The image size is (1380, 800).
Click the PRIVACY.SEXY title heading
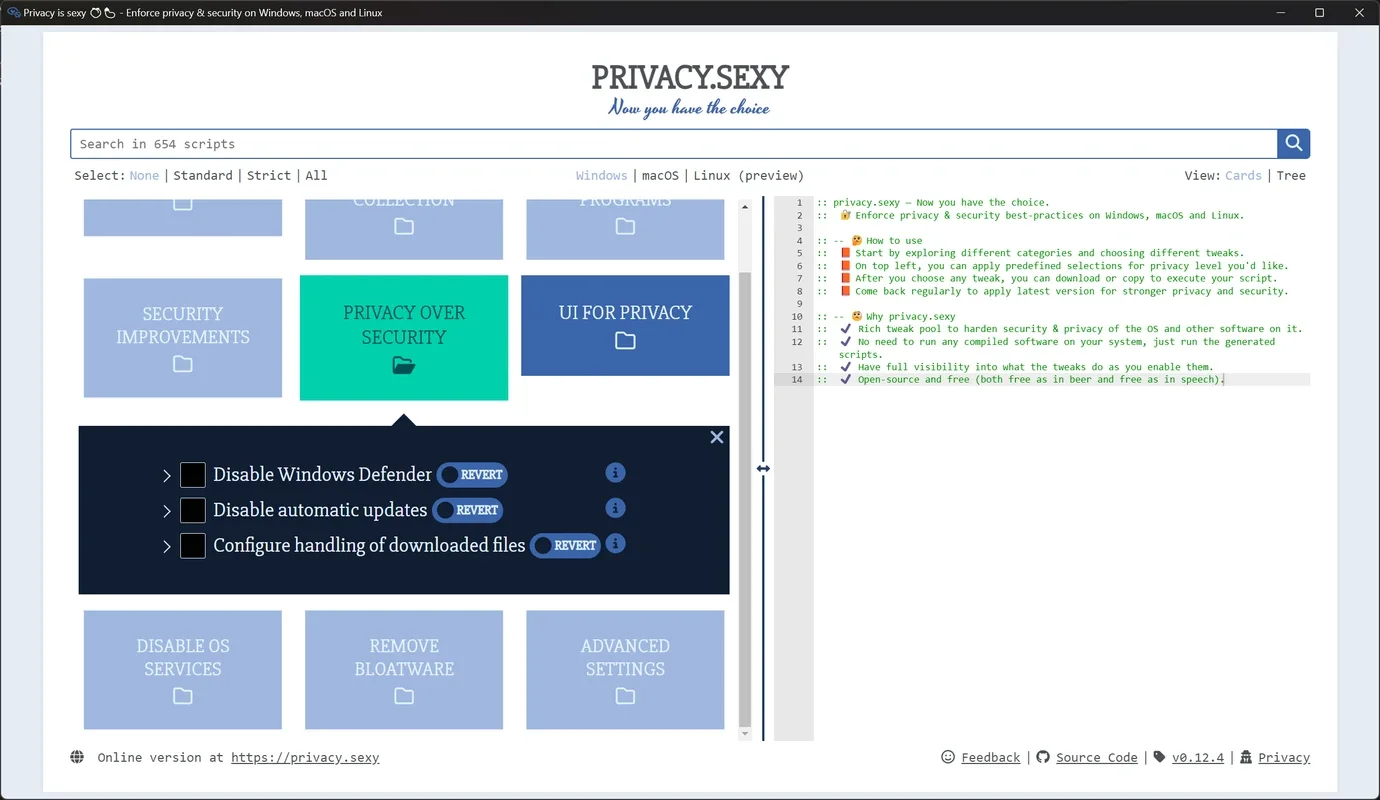pos(690,77)
